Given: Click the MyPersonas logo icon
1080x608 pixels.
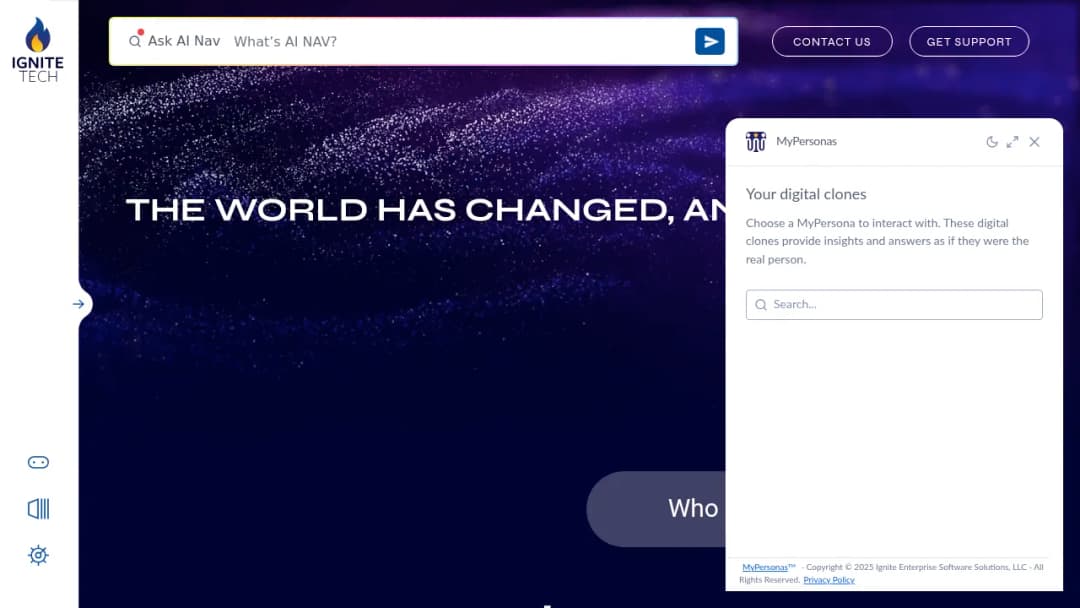Looking at the screenshot, I should point(756,141).
